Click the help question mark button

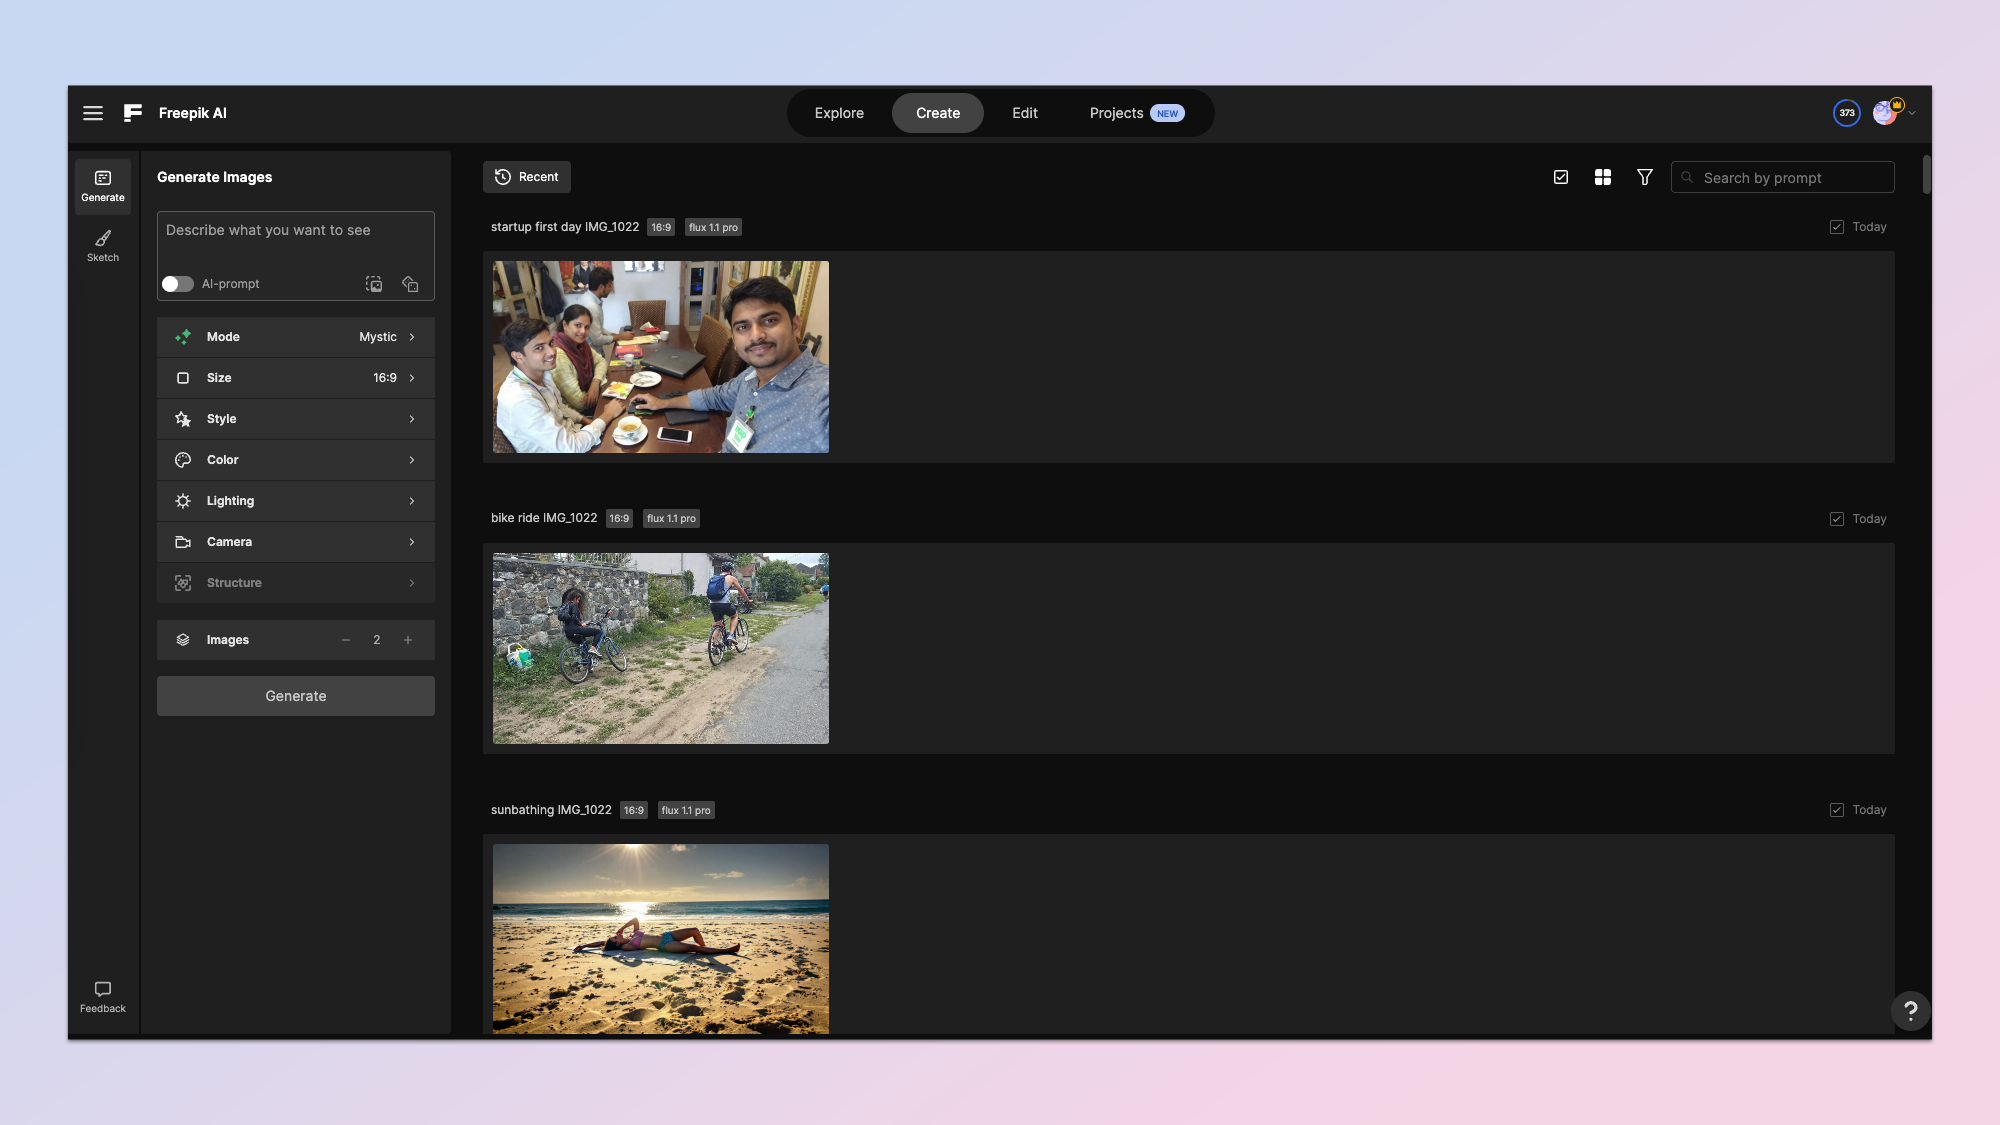(x=1910, y=1010)
